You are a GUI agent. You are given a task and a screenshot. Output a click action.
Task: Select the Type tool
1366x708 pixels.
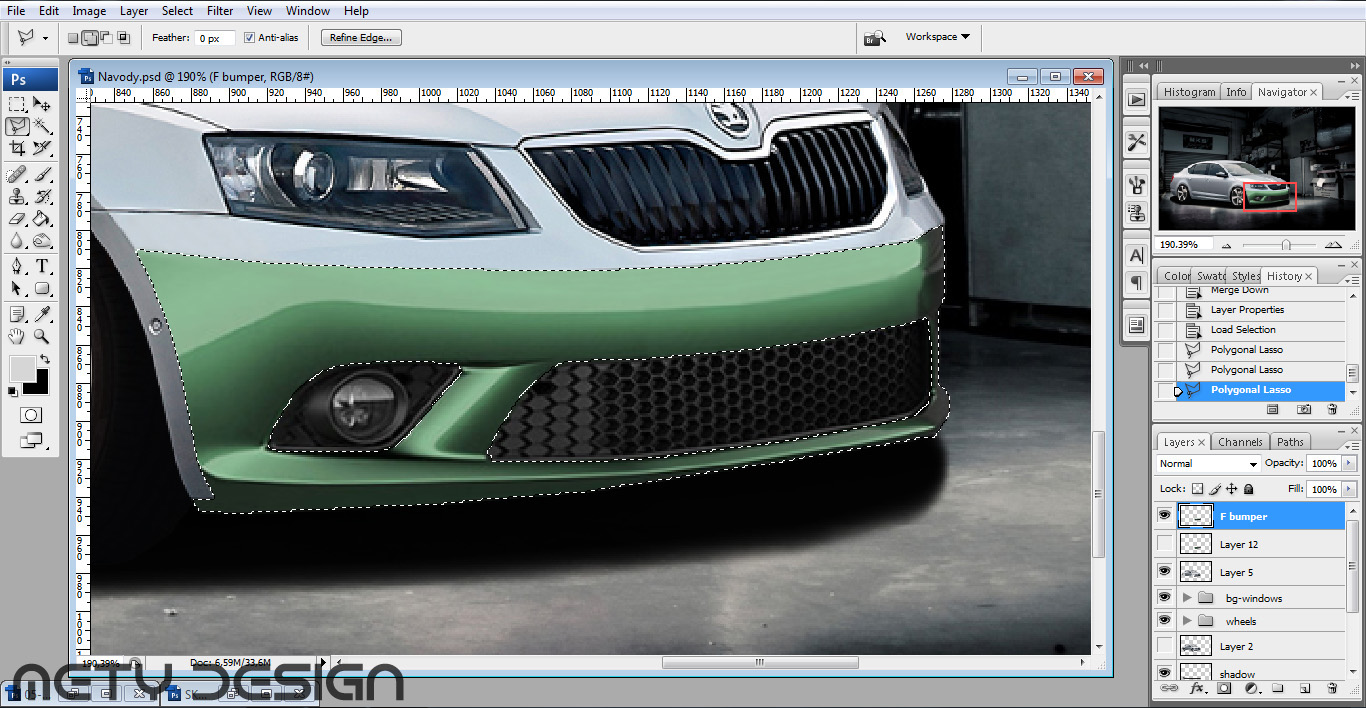(42, 267)
